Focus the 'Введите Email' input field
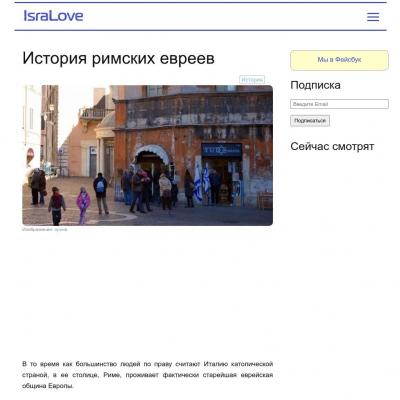The height and width of the screenshot is (400, 400). pyautogui.click(x=339, y=104)
